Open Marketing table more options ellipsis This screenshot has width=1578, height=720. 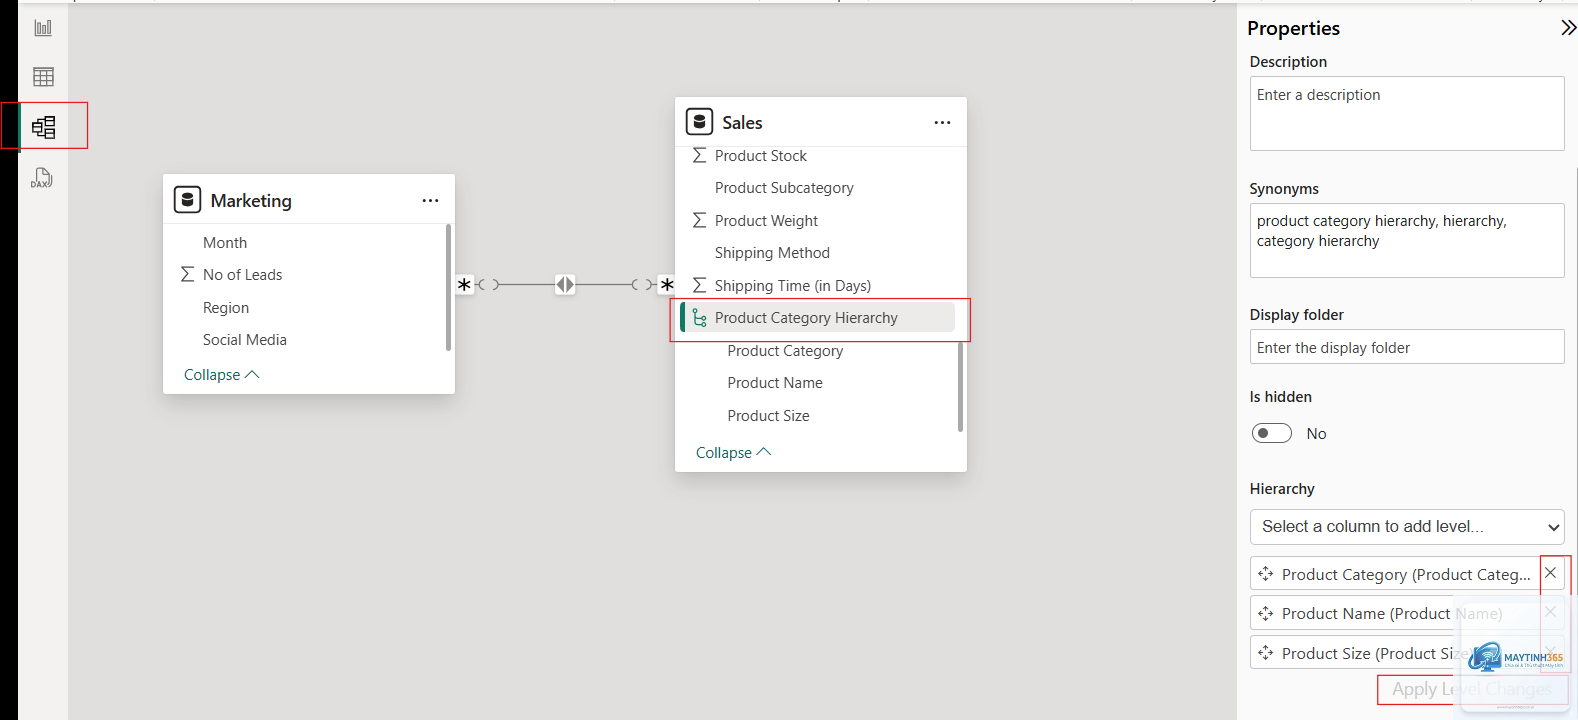pos(430,201)
